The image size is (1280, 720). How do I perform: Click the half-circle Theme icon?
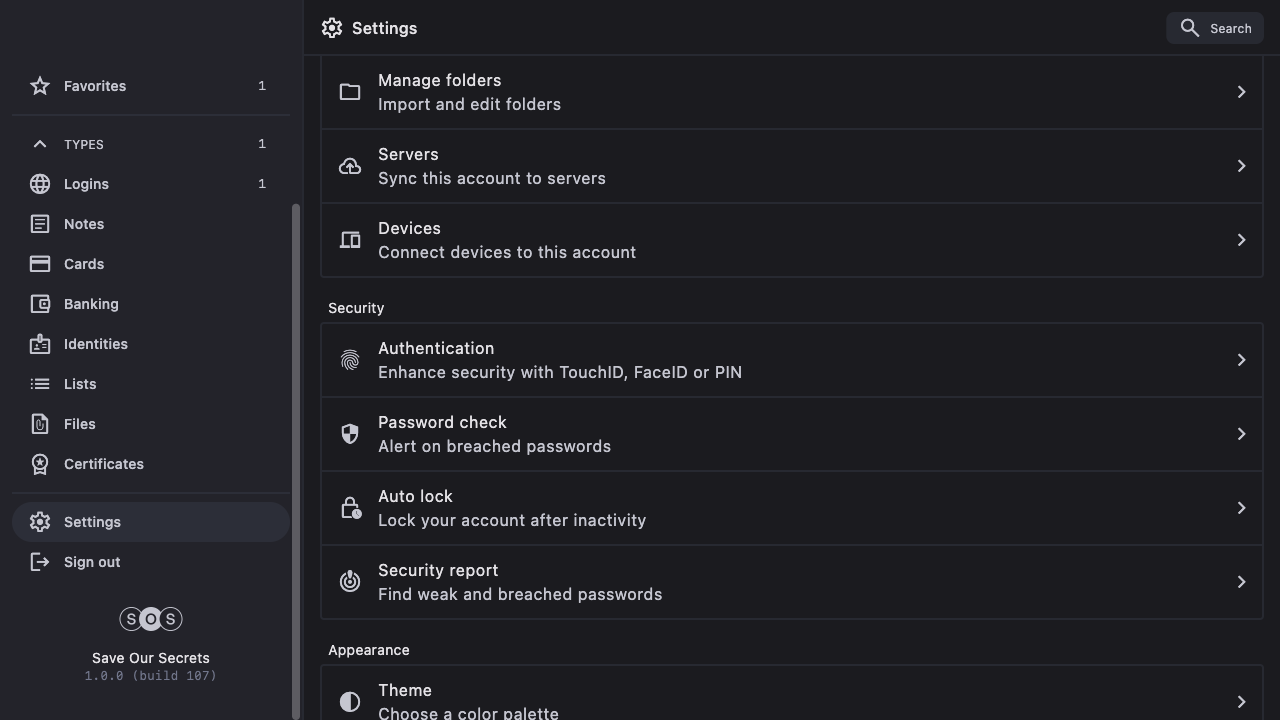[350, 702]
